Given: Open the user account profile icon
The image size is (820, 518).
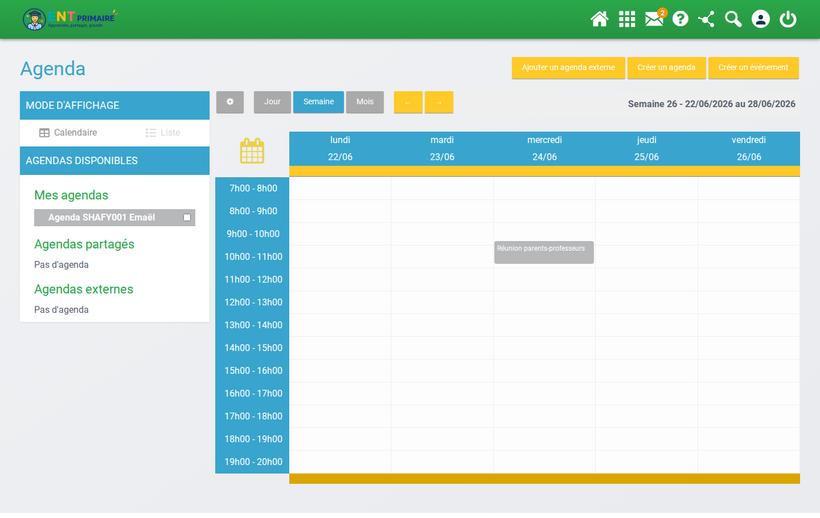Looking at the screenshot, I should point(760,19).
